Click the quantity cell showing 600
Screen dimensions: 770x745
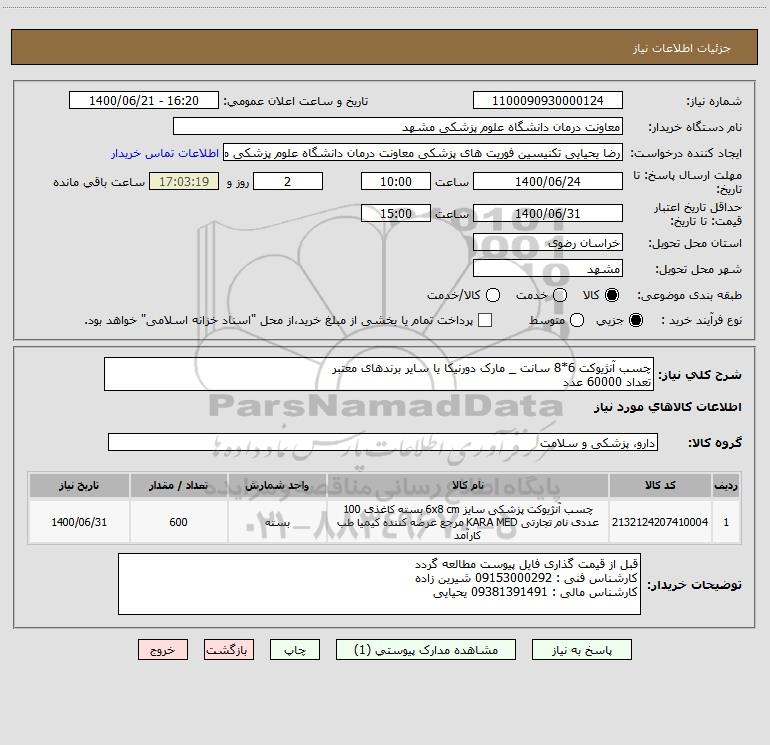point(179,522)
